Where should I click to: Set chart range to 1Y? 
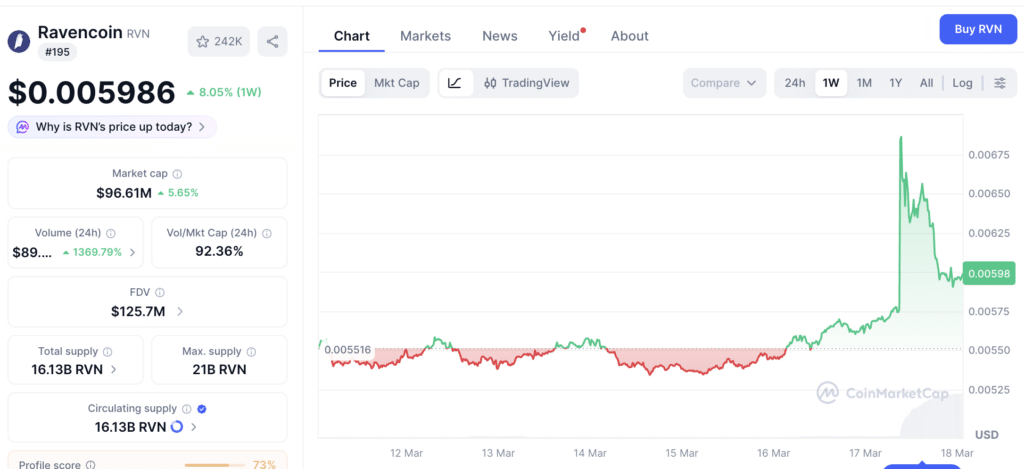tap(895, 83)
